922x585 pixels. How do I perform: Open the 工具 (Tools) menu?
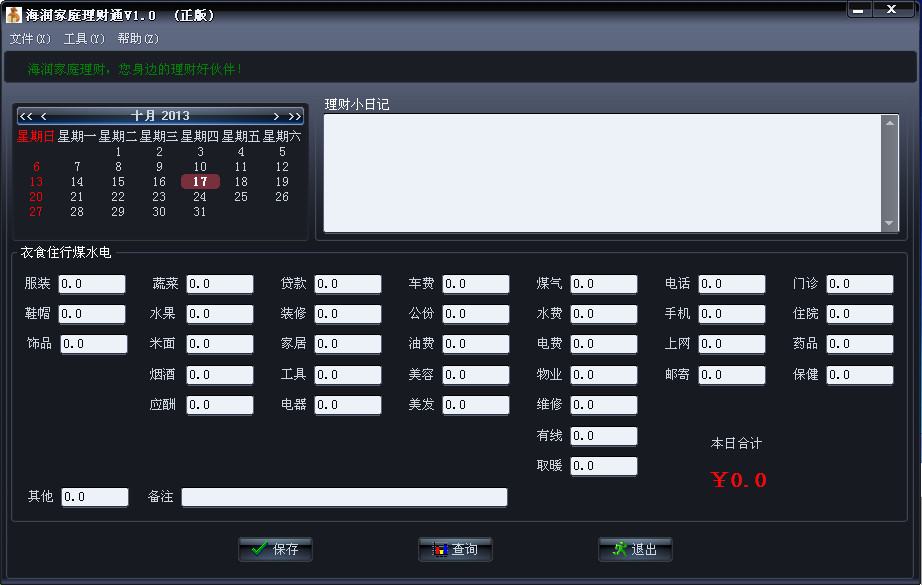pos(83,39)
